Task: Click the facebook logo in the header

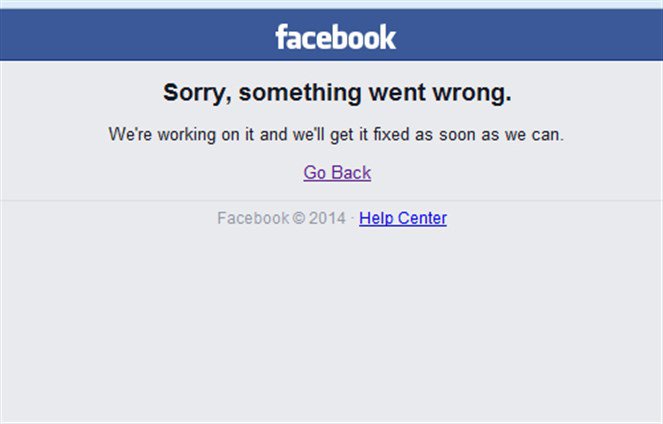Action: tap(336, 38)
